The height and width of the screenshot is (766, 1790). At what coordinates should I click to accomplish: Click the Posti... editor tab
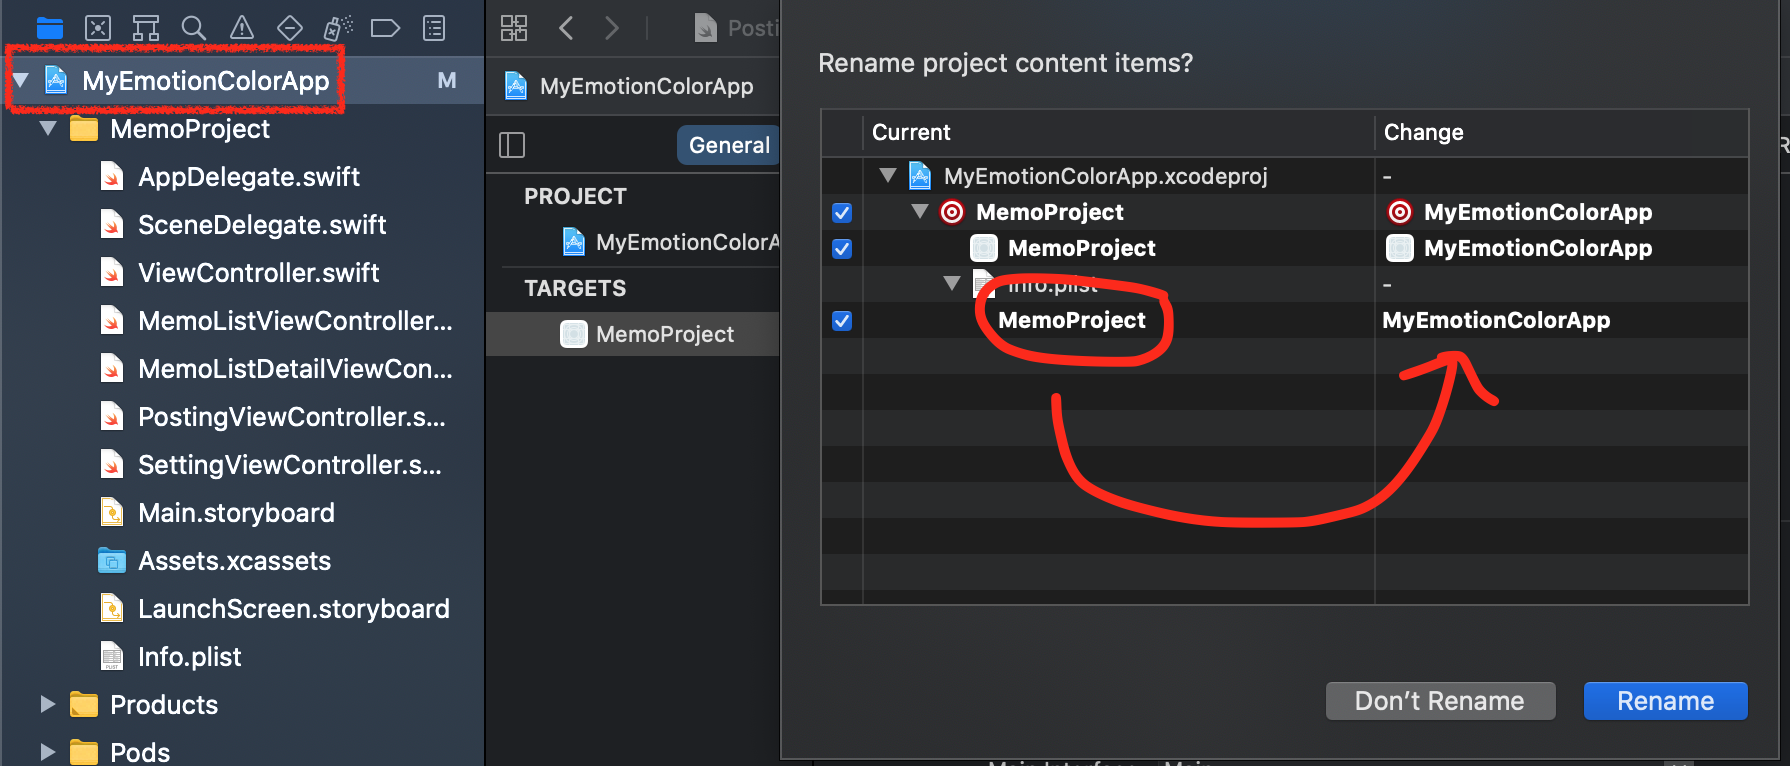click(738, 28)
